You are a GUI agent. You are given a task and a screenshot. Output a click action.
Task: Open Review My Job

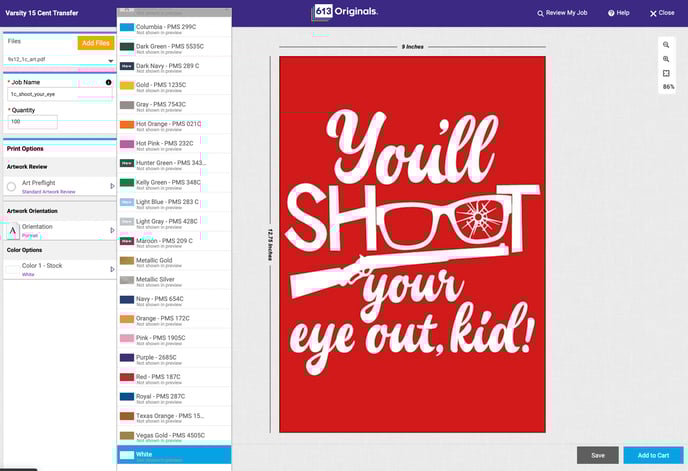pos(562,13)
